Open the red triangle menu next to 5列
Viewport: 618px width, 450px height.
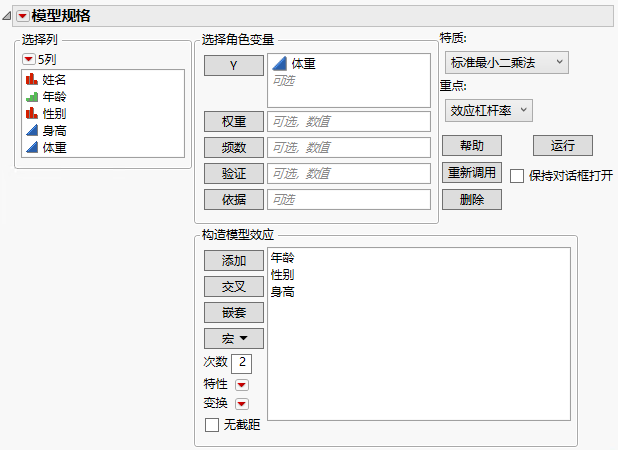28,60
